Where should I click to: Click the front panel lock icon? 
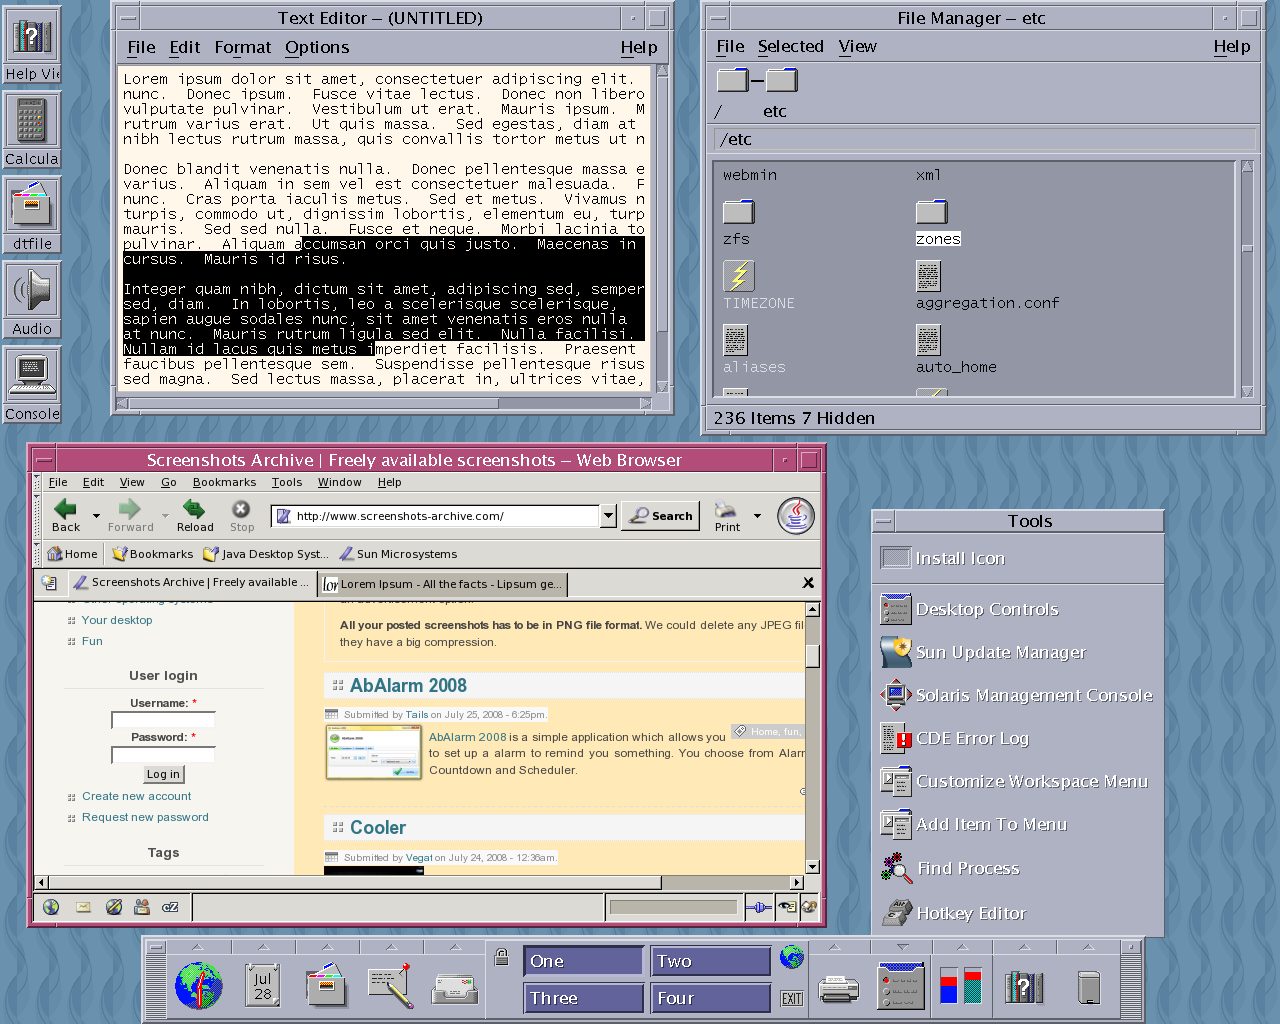tap(502, 956)
